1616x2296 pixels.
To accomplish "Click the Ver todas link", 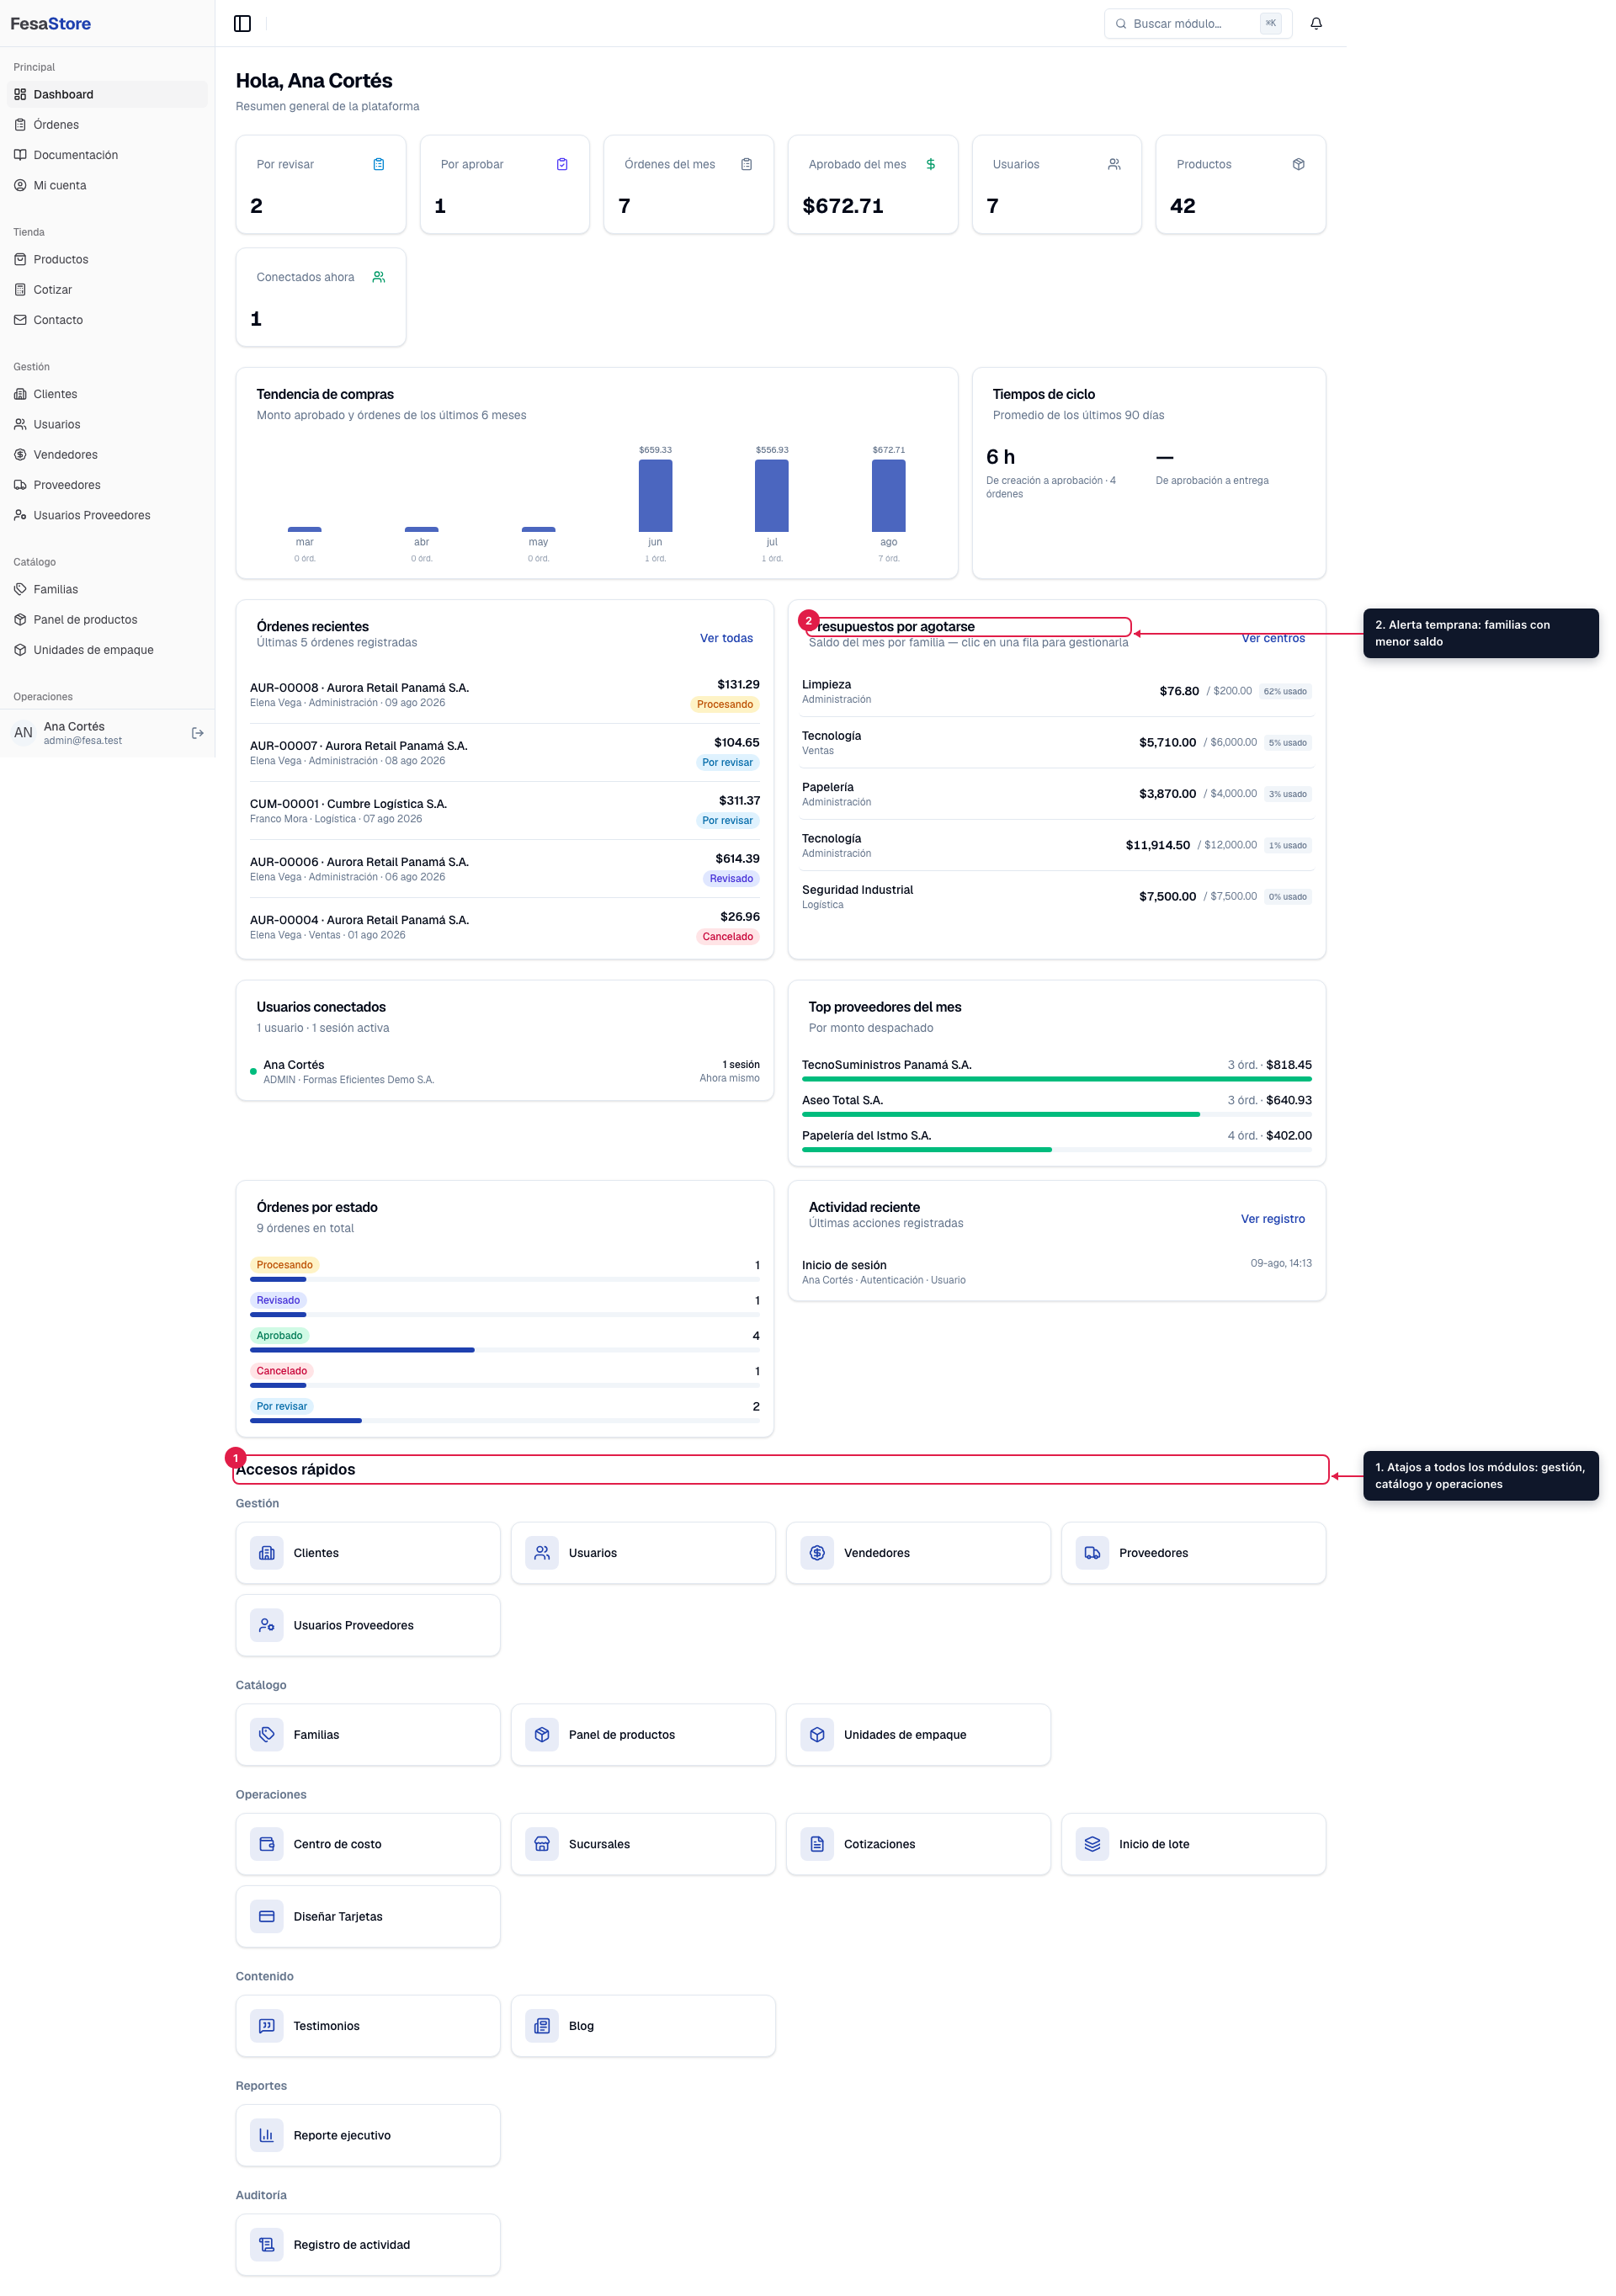I will (726, 638).
